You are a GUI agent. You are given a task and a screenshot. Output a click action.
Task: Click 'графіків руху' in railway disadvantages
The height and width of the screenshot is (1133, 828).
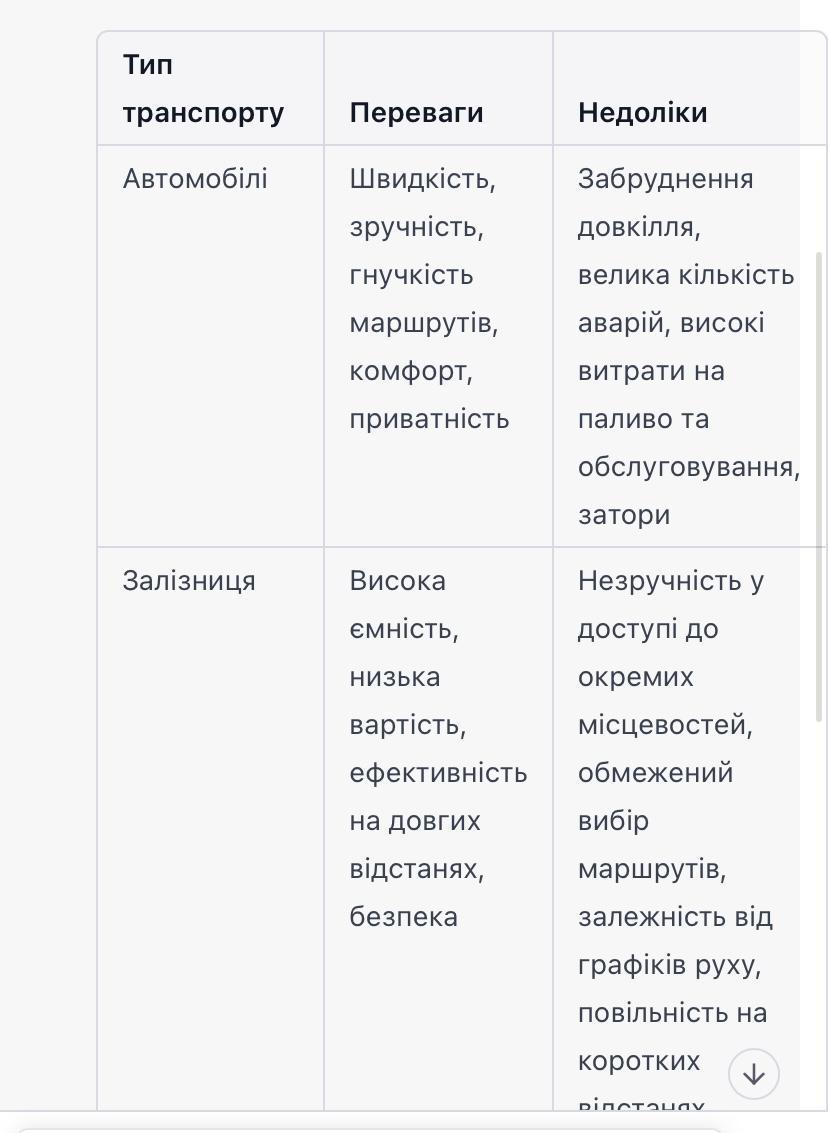[x=665, y=965]
